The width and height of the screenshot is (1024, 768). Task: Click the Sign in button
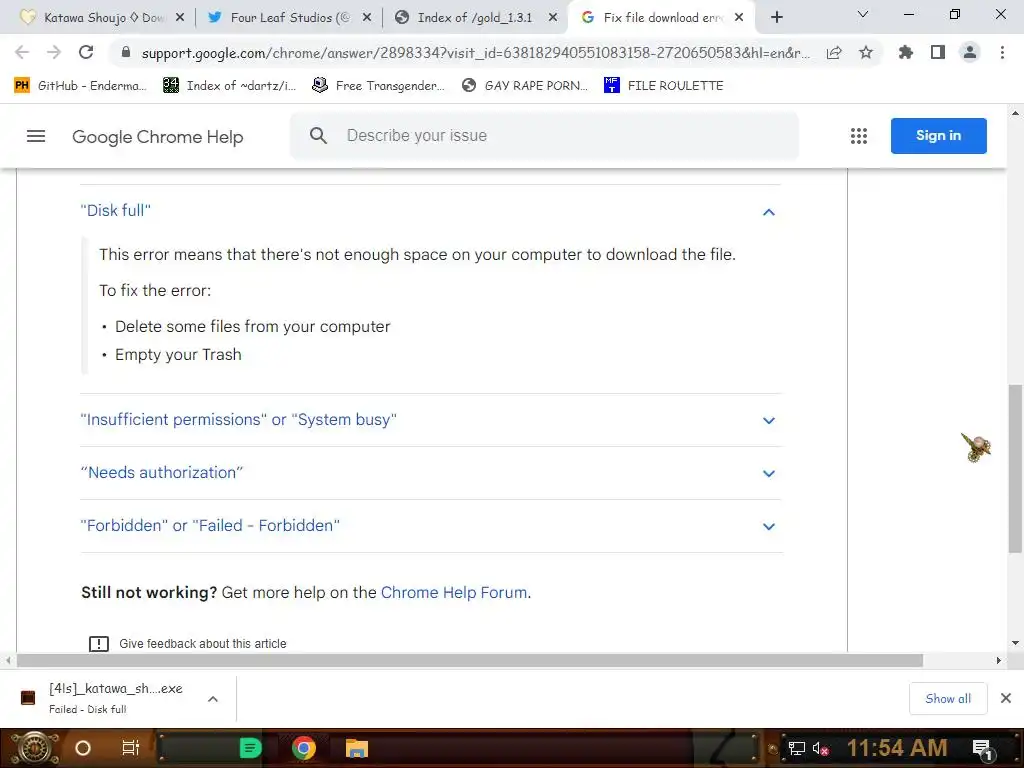tap(938, 136)
